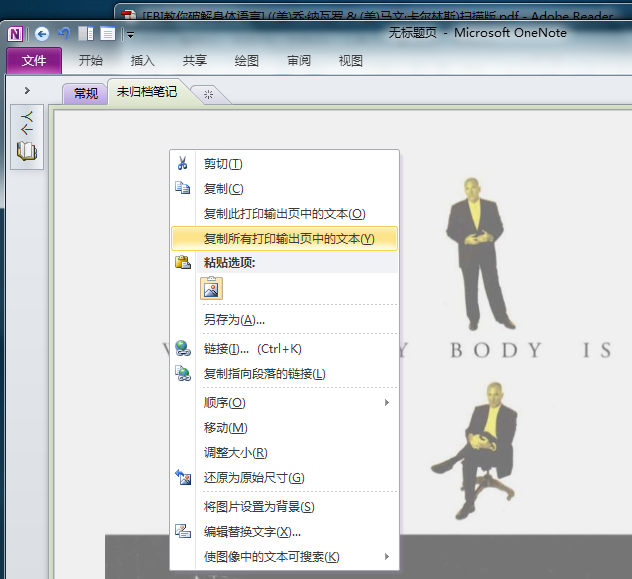Open the notebook book icon in sidebar
632x579 pixels.
pos(26,152)
